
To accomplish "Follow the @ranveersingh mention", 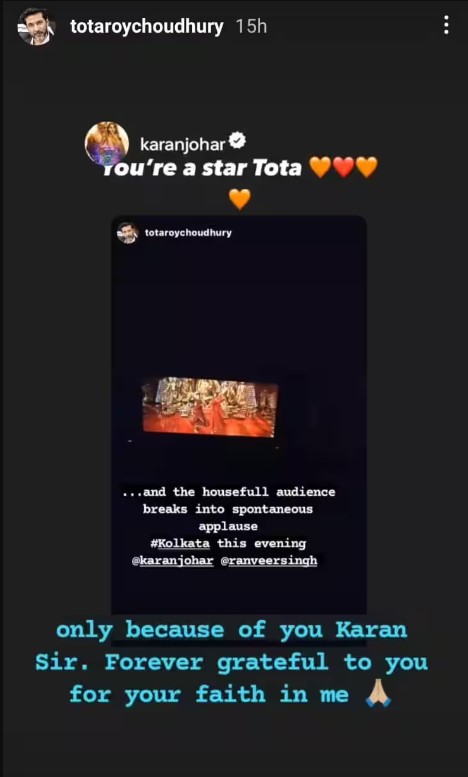I will pyautogui.click(x=272, y=561).
